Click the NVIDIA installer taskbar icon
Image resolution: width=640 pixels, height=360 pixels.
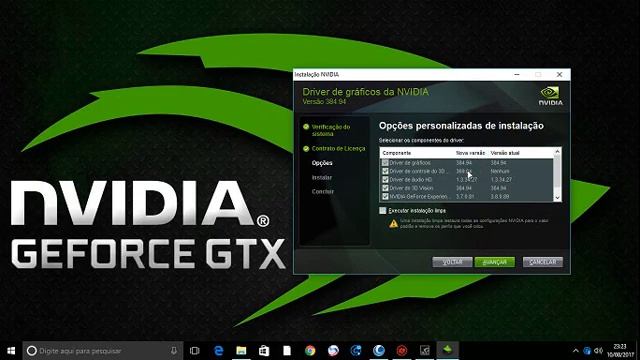click(x=448, y=350)
